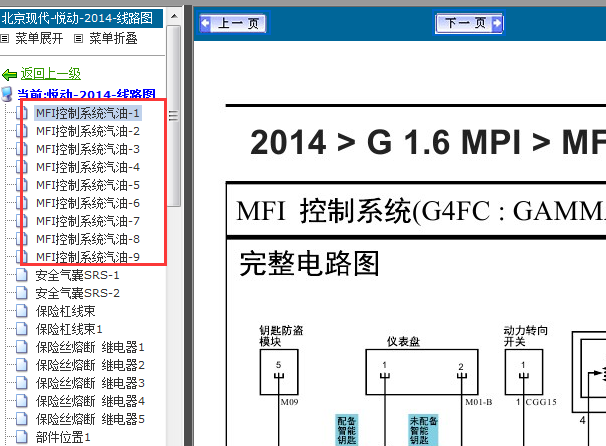606x446 pixels.
Task: Open 保险丝熔断 继电器2 page
Action: 90,365
